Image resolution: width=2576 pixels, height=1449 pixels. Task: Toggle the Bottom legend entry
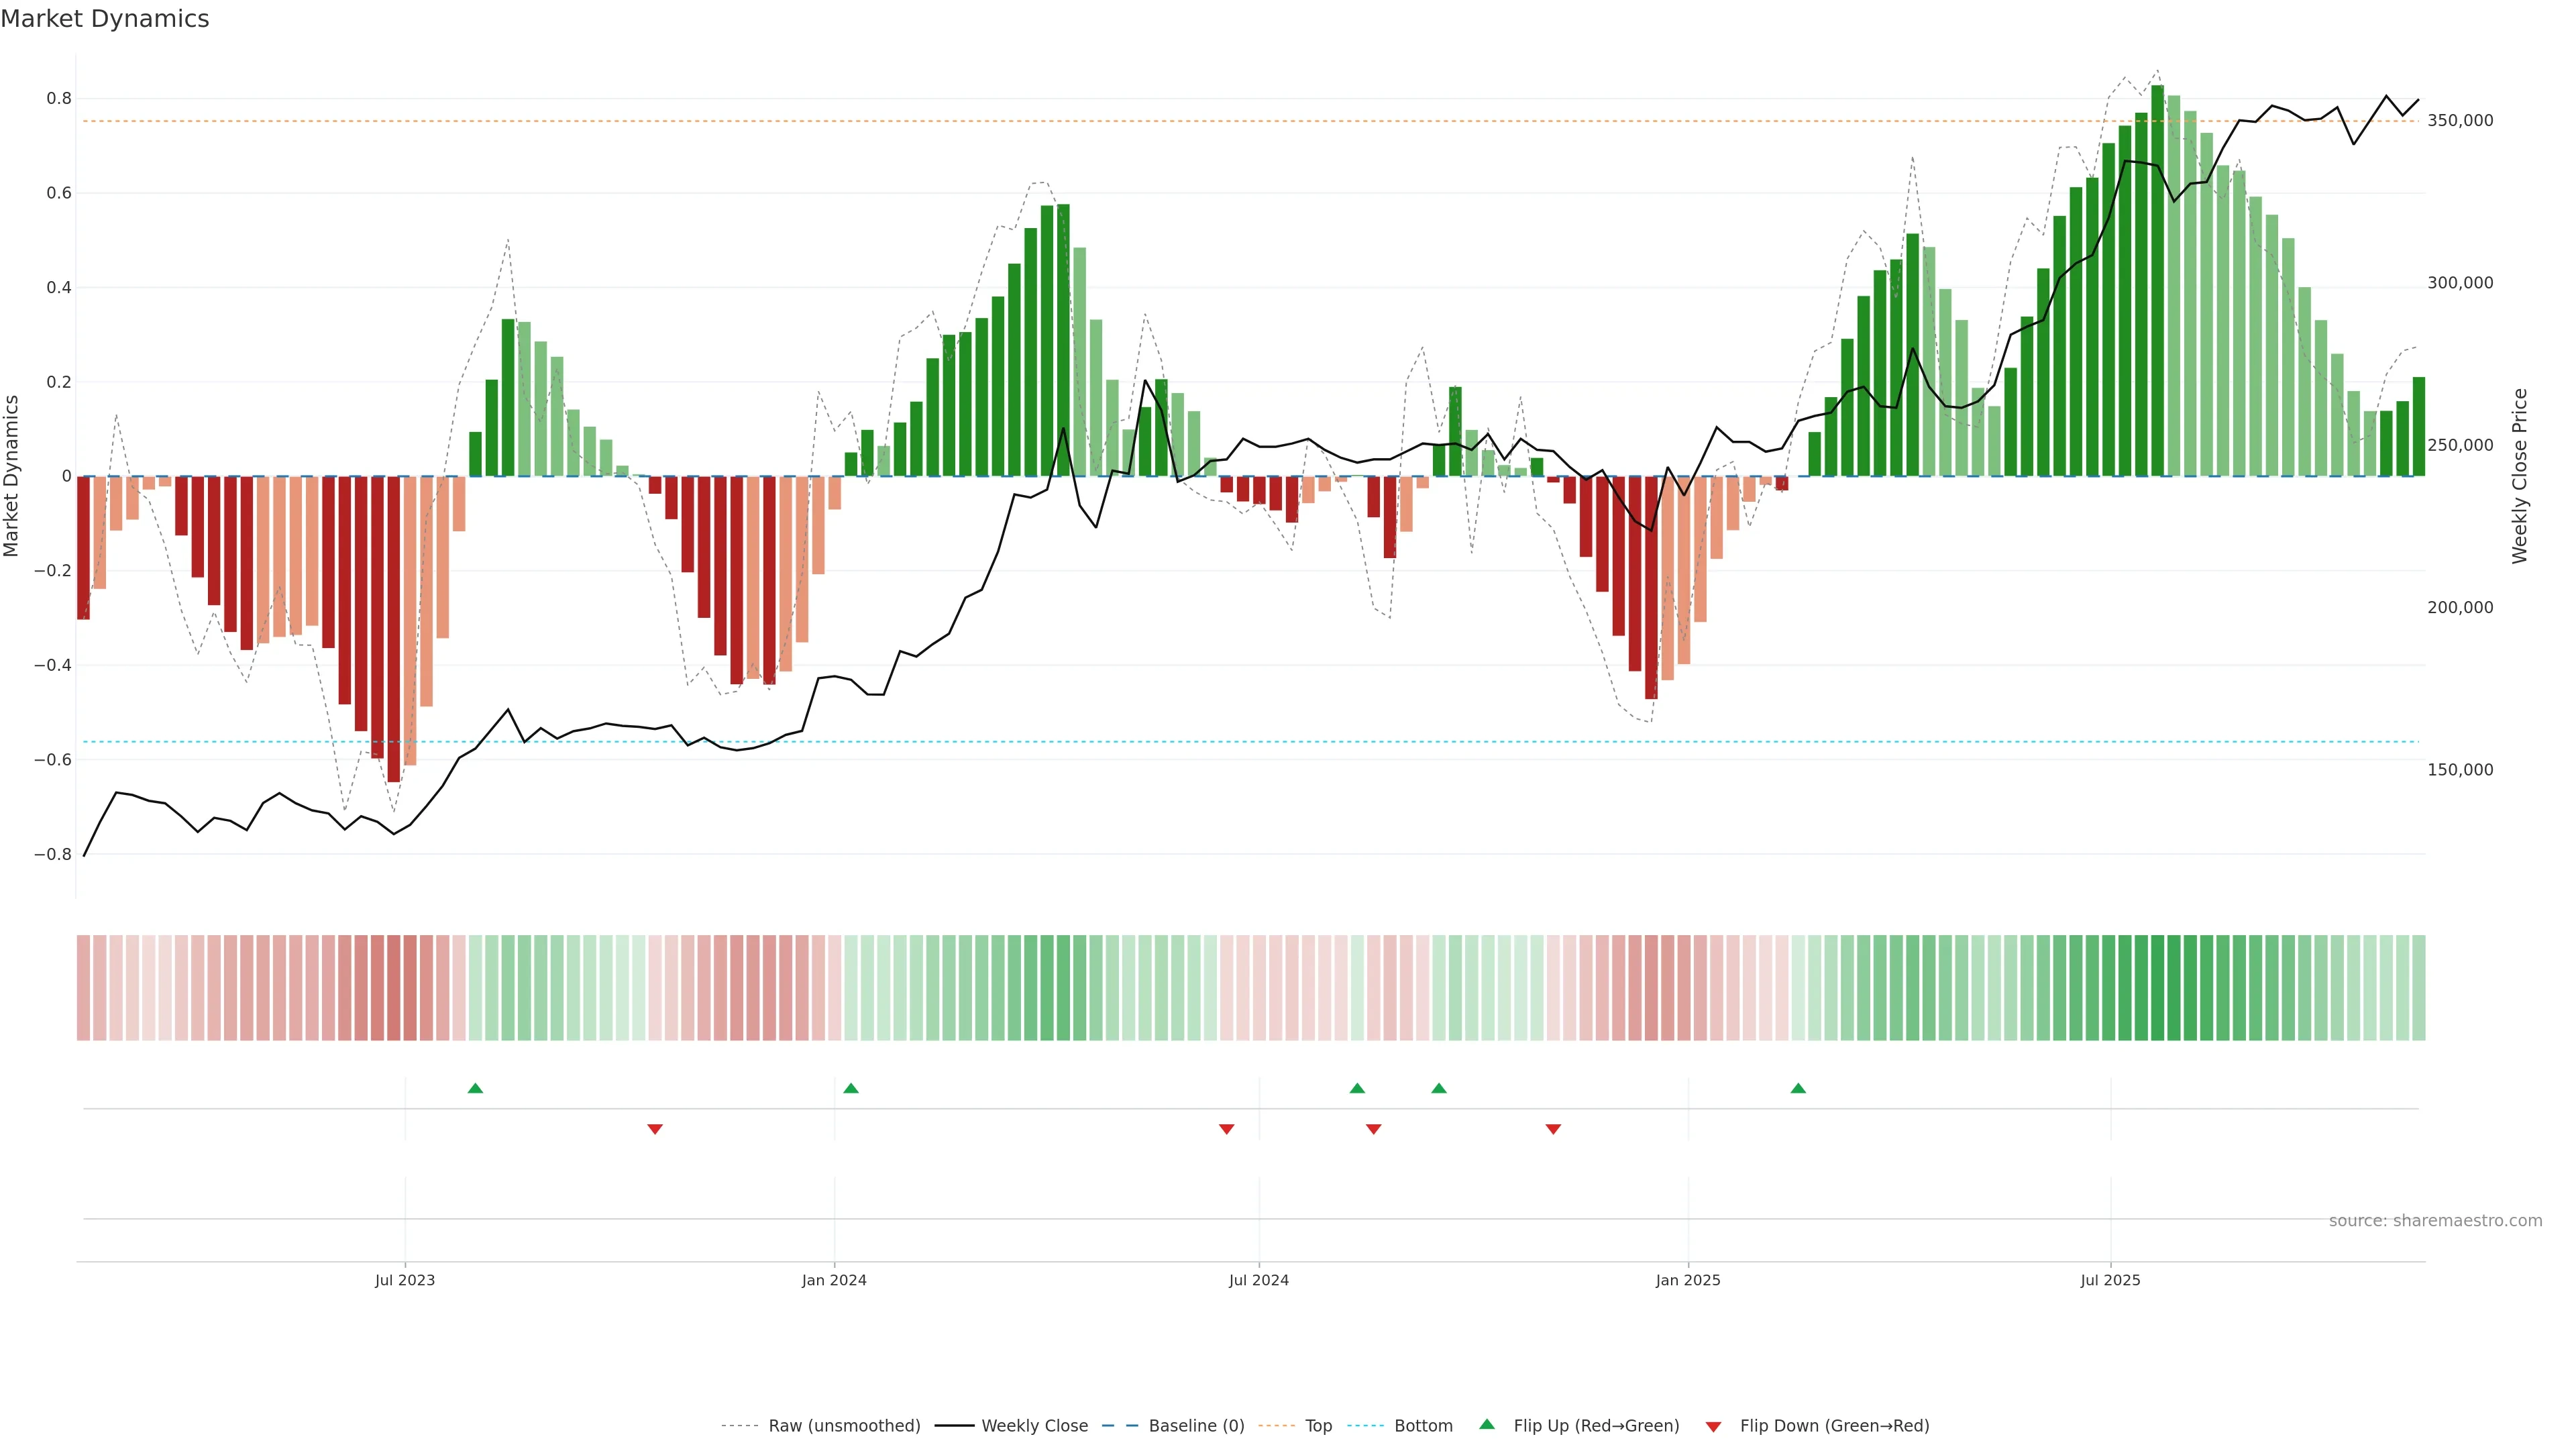[x=1423, y=1426]
